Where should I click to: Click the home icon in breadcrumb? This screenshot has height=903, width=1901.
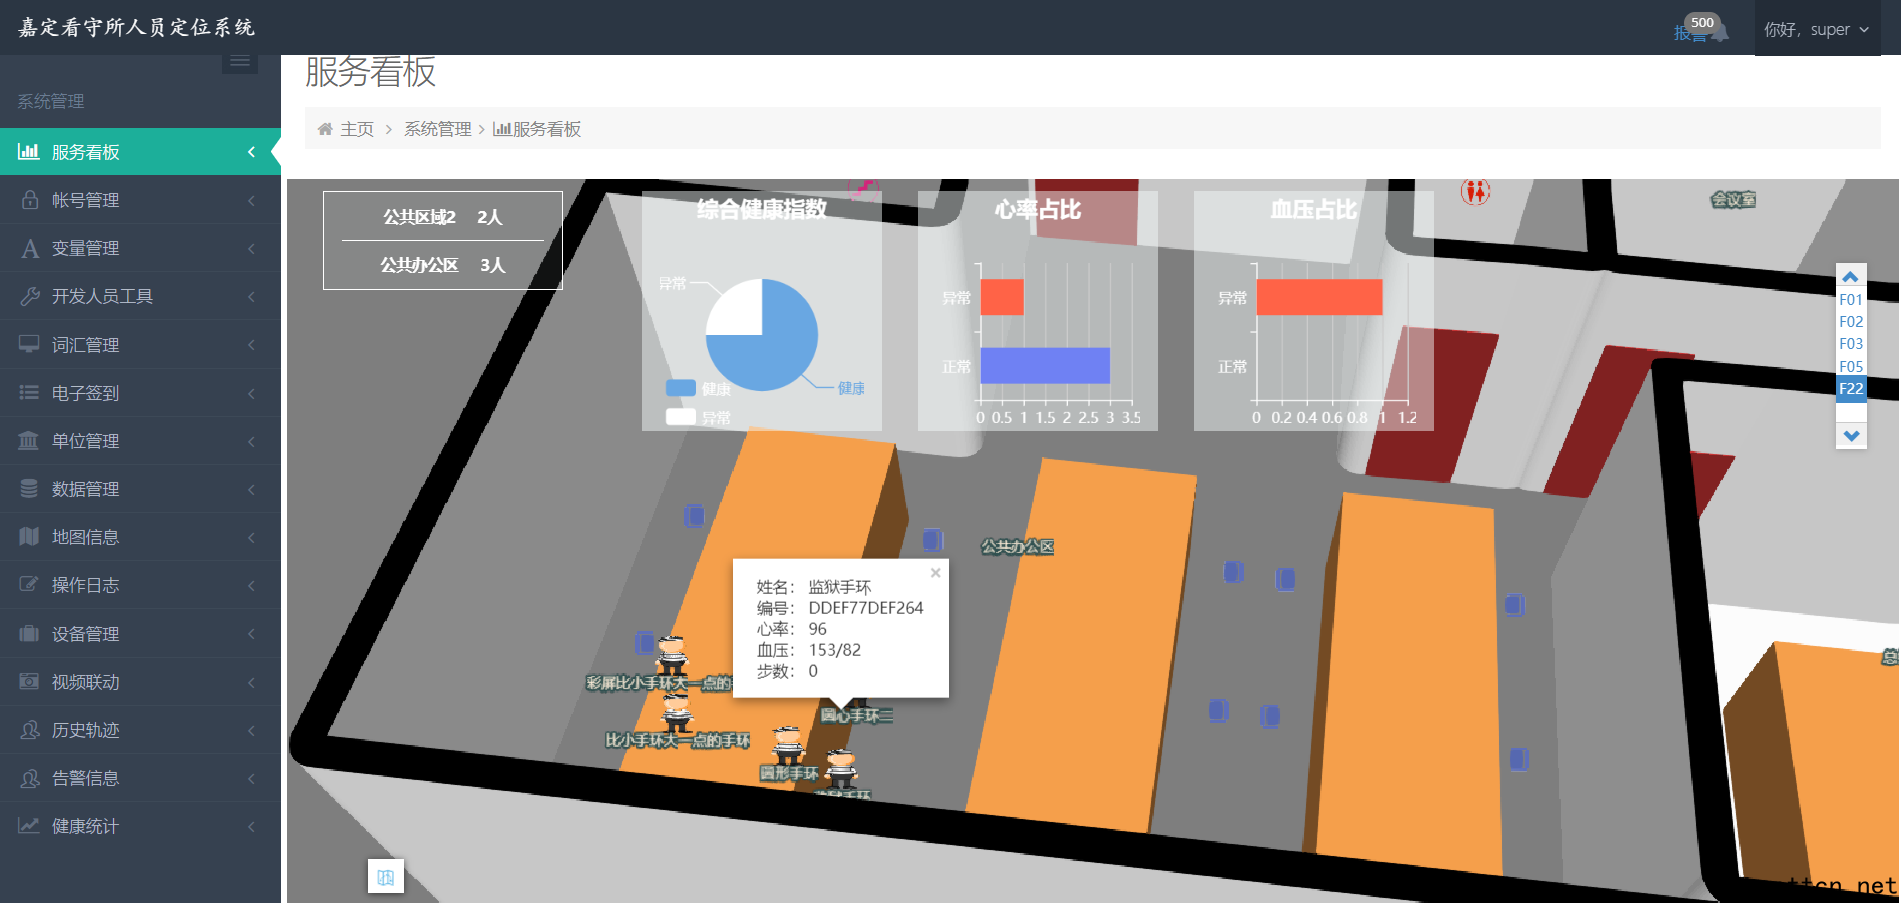tap(325, 129)
